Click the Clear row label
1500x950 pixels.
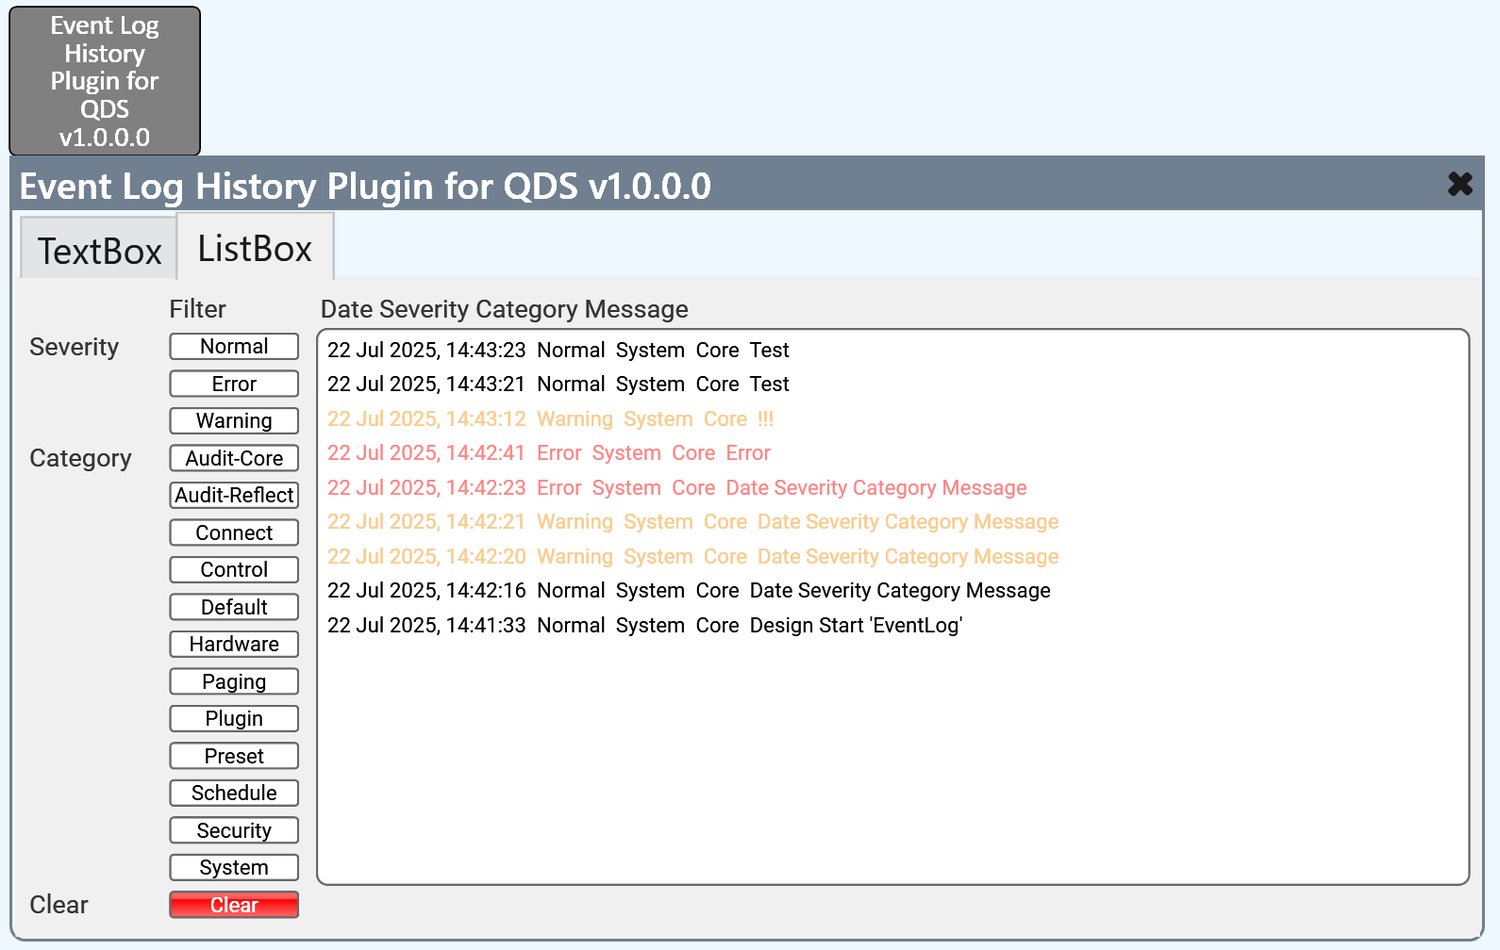pos(59,905)
